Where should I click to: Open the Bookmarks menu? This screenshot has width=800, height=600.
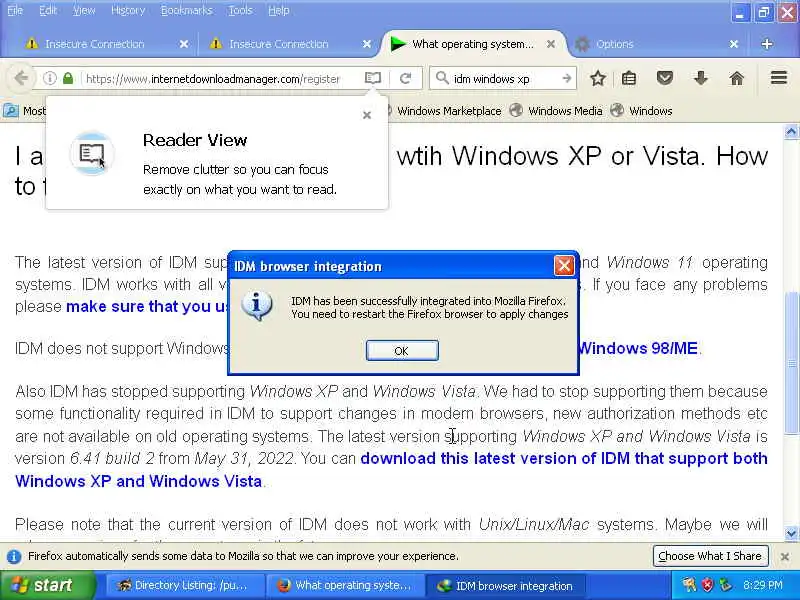pos(186,10)
